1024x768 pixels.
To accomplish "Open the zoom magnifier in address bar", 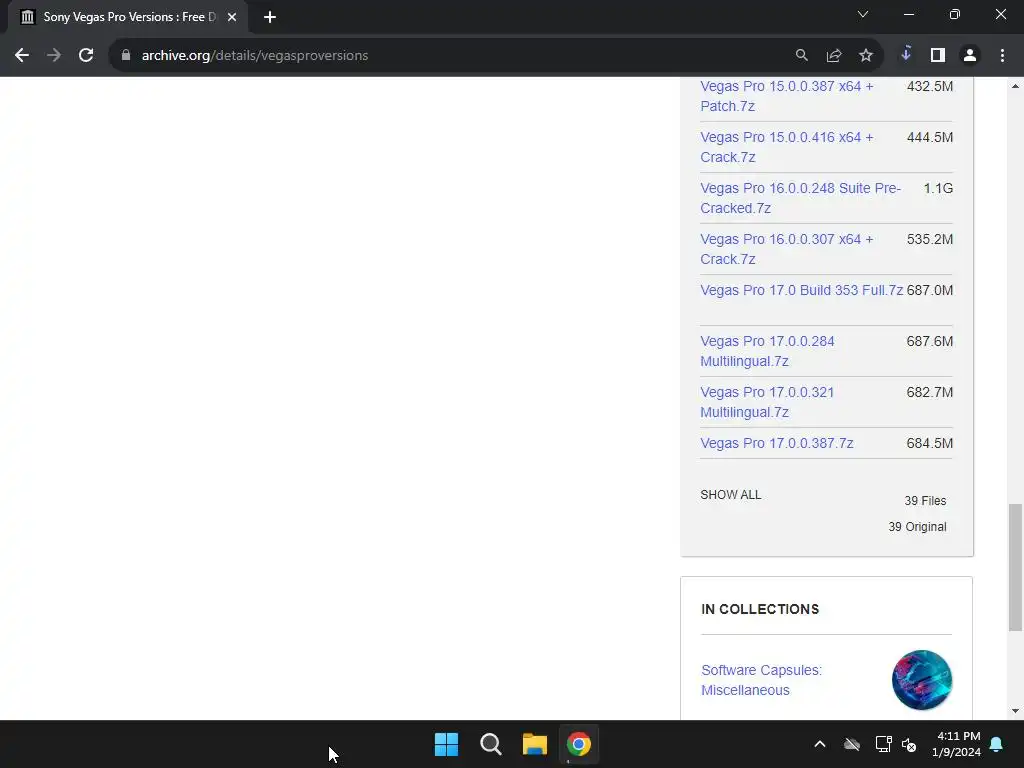I will point(801,56).
